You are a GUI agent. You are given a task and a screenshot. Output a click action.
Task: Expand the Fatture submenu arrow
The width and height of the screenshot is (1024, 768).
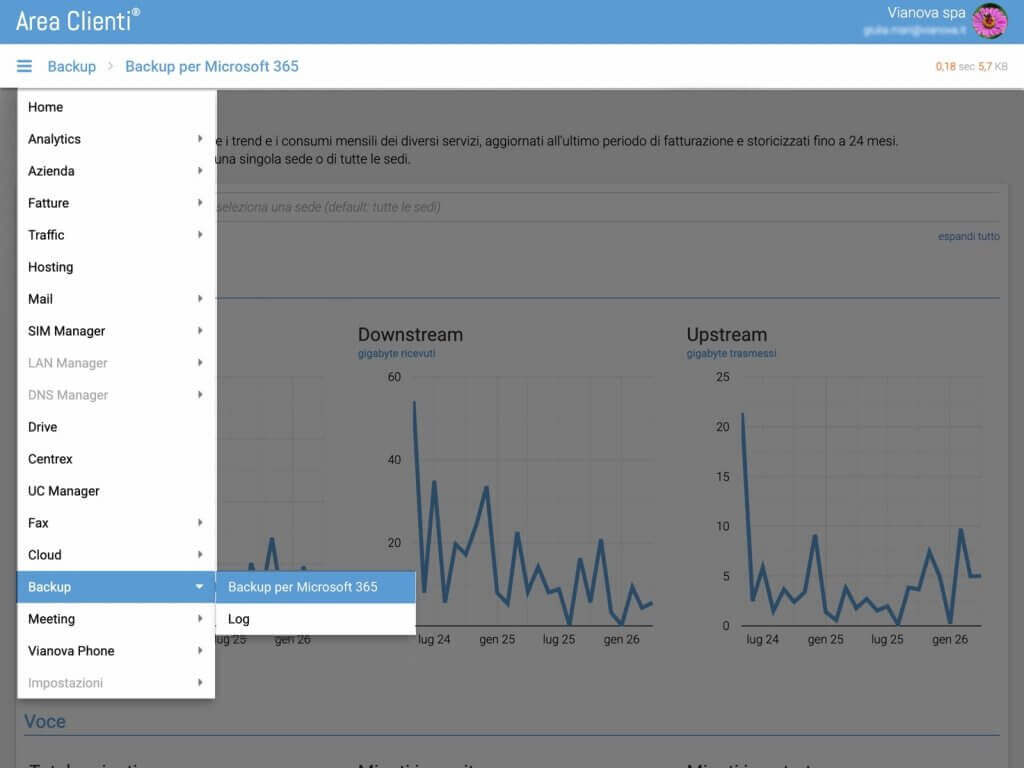point(200,202)
